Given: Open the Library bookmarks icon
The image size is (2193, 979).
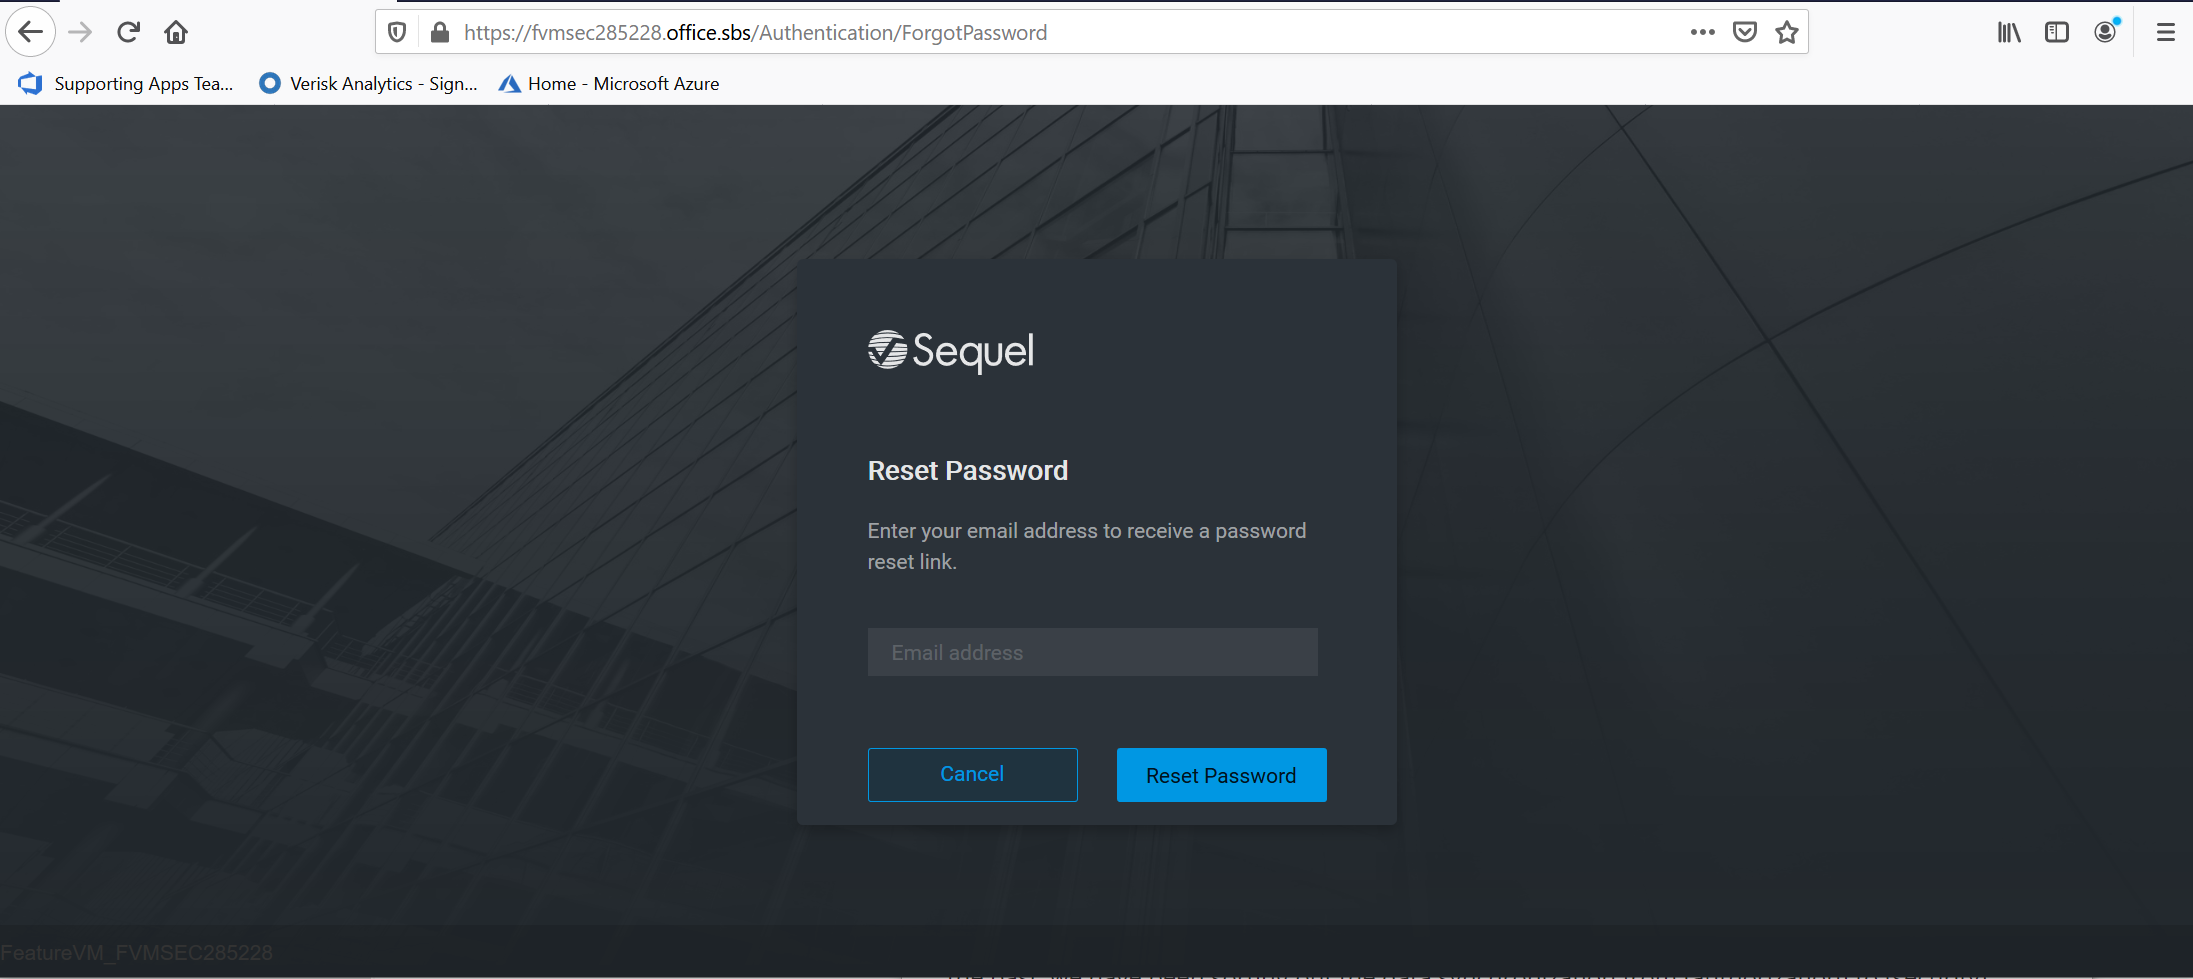Looking at the screenshot, I should point(2009,32).
